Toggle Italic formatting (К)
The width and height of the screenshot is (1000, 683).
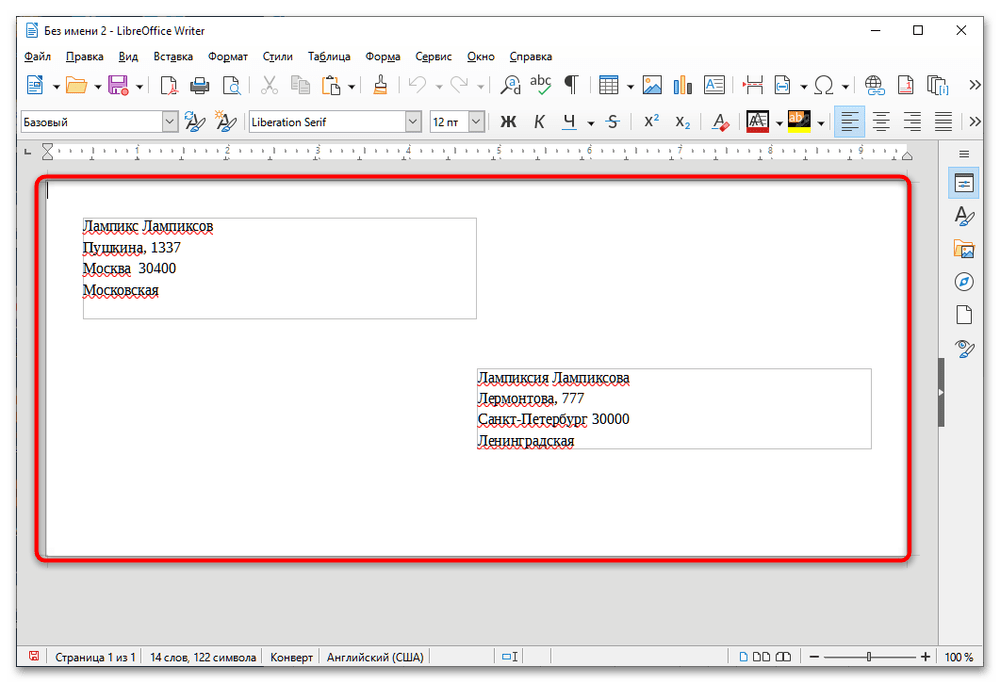539,122
